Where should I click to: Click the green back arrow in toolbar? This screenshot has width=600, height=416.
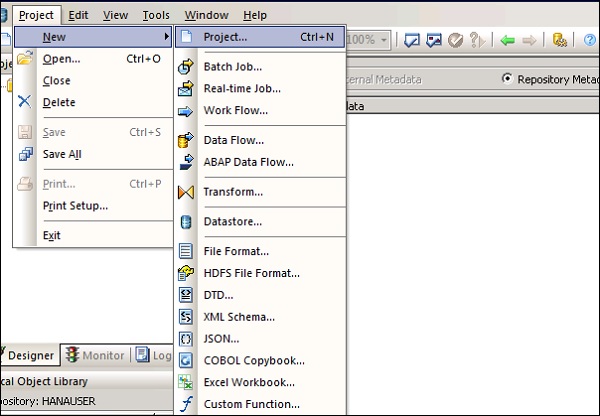point(507,40)
